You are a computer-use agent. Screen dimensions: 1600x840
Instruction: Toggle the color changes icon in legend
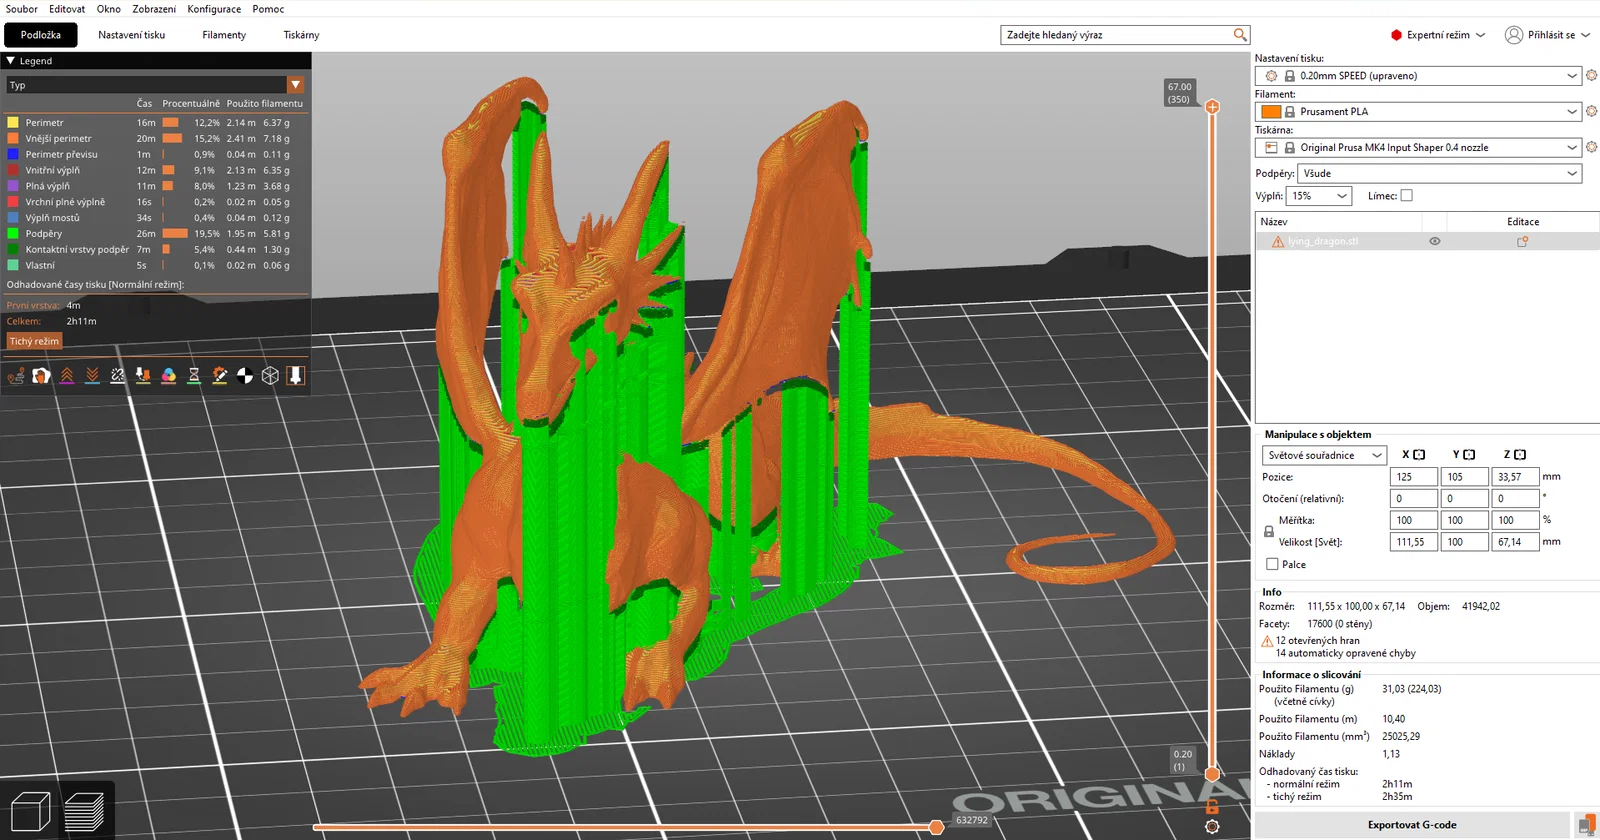click(169, 376)
